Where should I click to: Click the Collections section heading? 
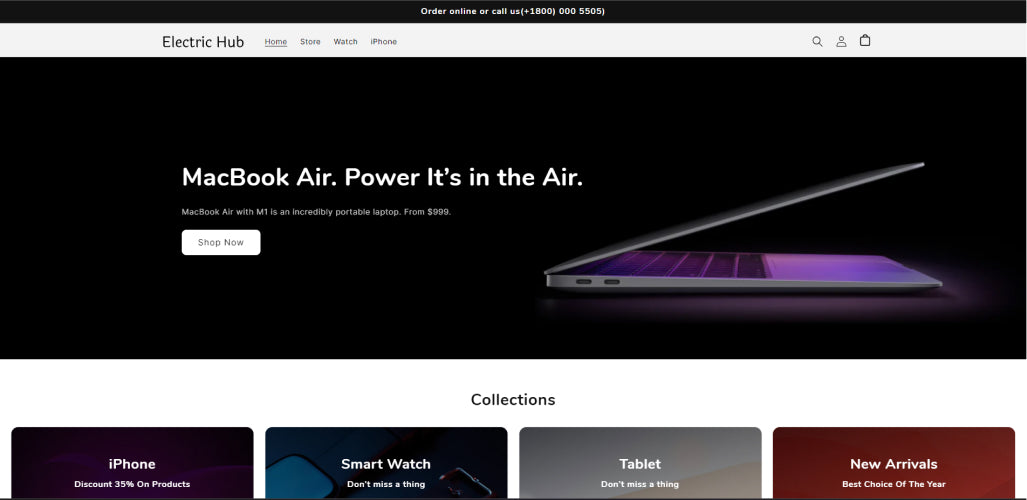[513, 400]
